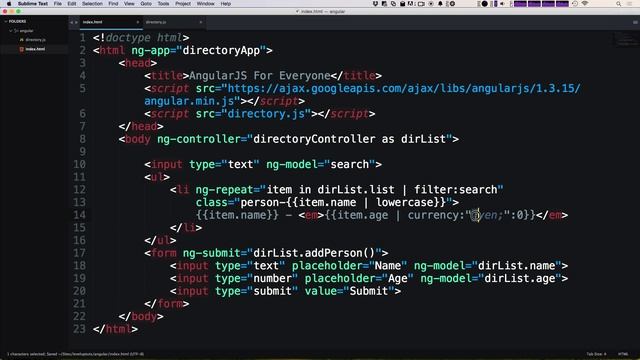Open the notification bell menu bar icon

(x=440, y=4)
